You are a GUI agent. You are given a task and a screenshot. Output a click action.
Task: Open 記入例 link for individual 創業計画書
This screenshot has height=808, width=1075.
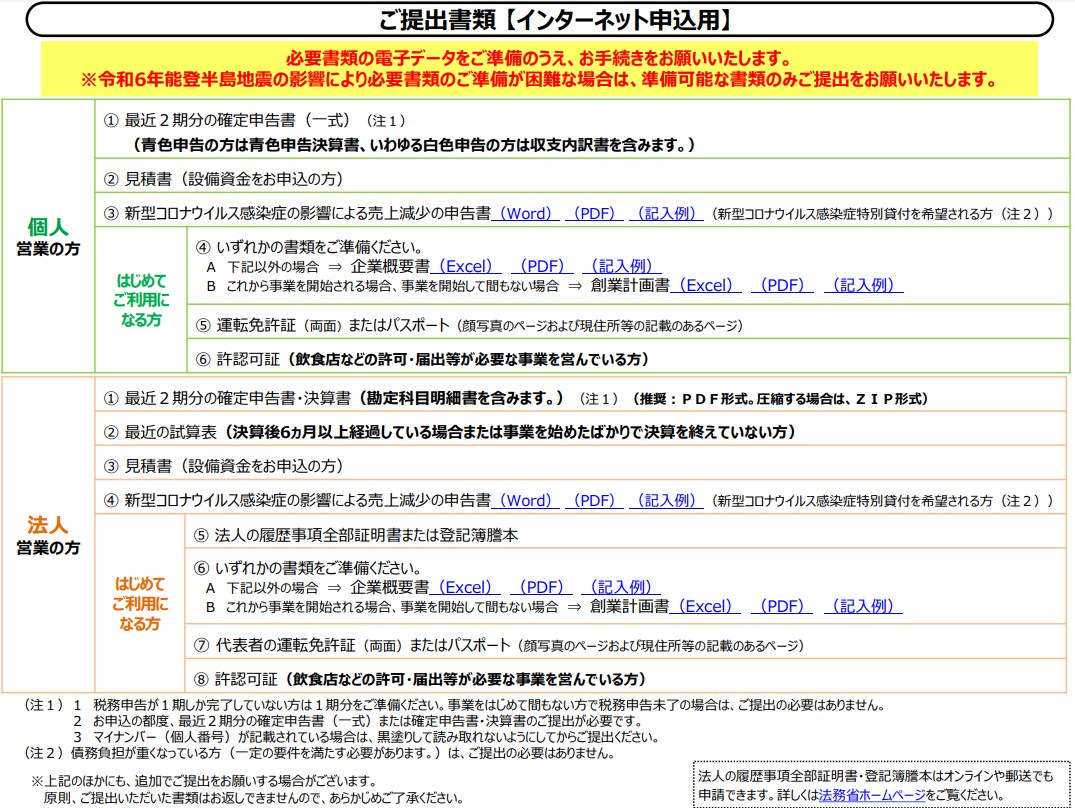(863, 285)
